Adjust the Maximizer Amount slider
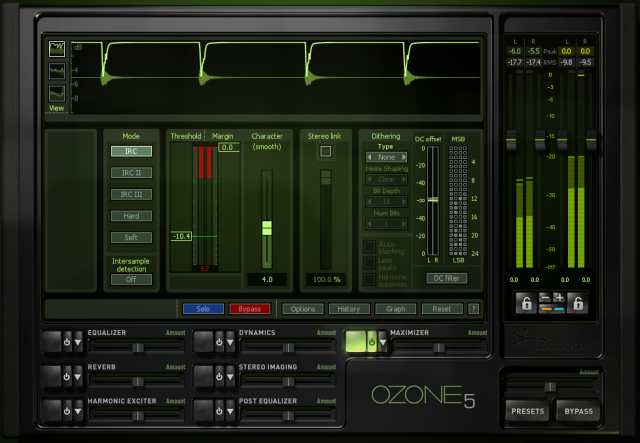Viewport: 640px width, 443px height. click(x=439, y=347)
